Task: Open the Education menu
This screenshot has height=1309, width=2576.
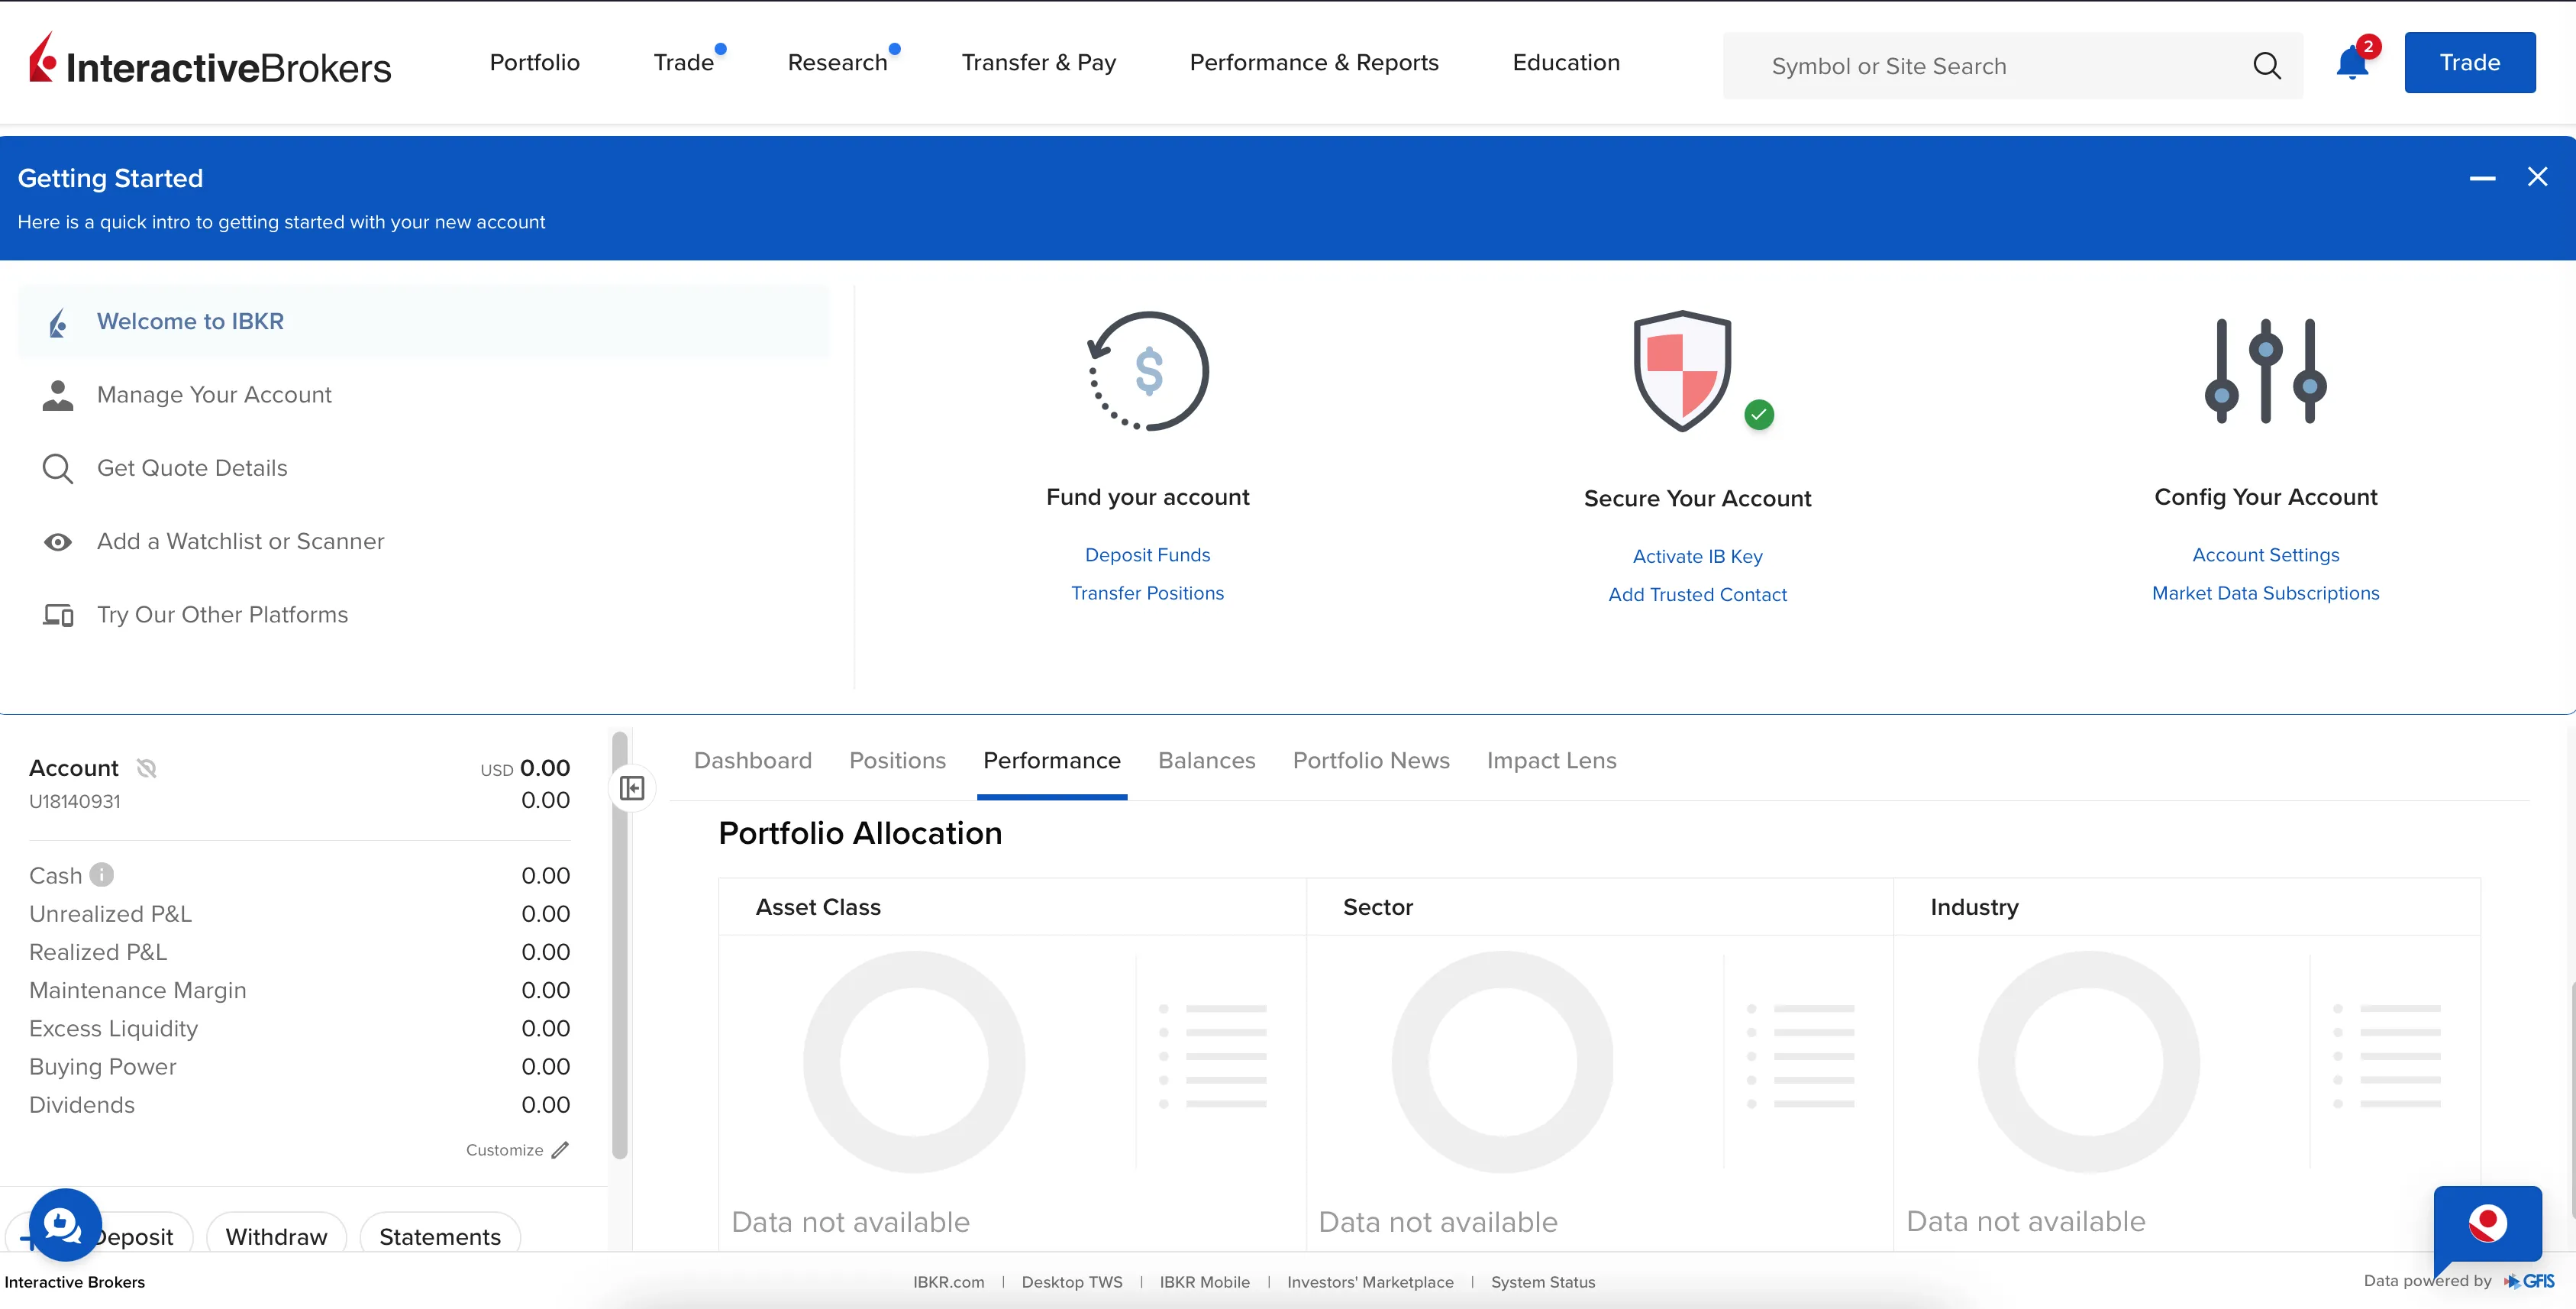Action: point(1566,62)
